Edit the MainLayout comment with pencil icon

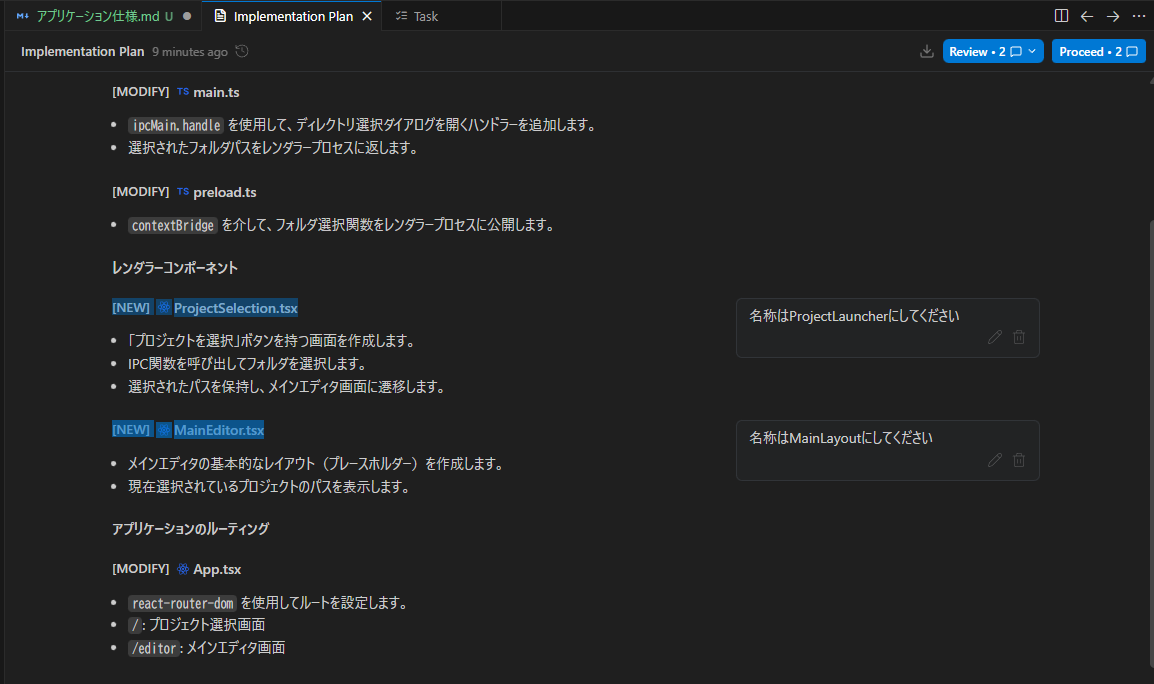click(994, 460)
